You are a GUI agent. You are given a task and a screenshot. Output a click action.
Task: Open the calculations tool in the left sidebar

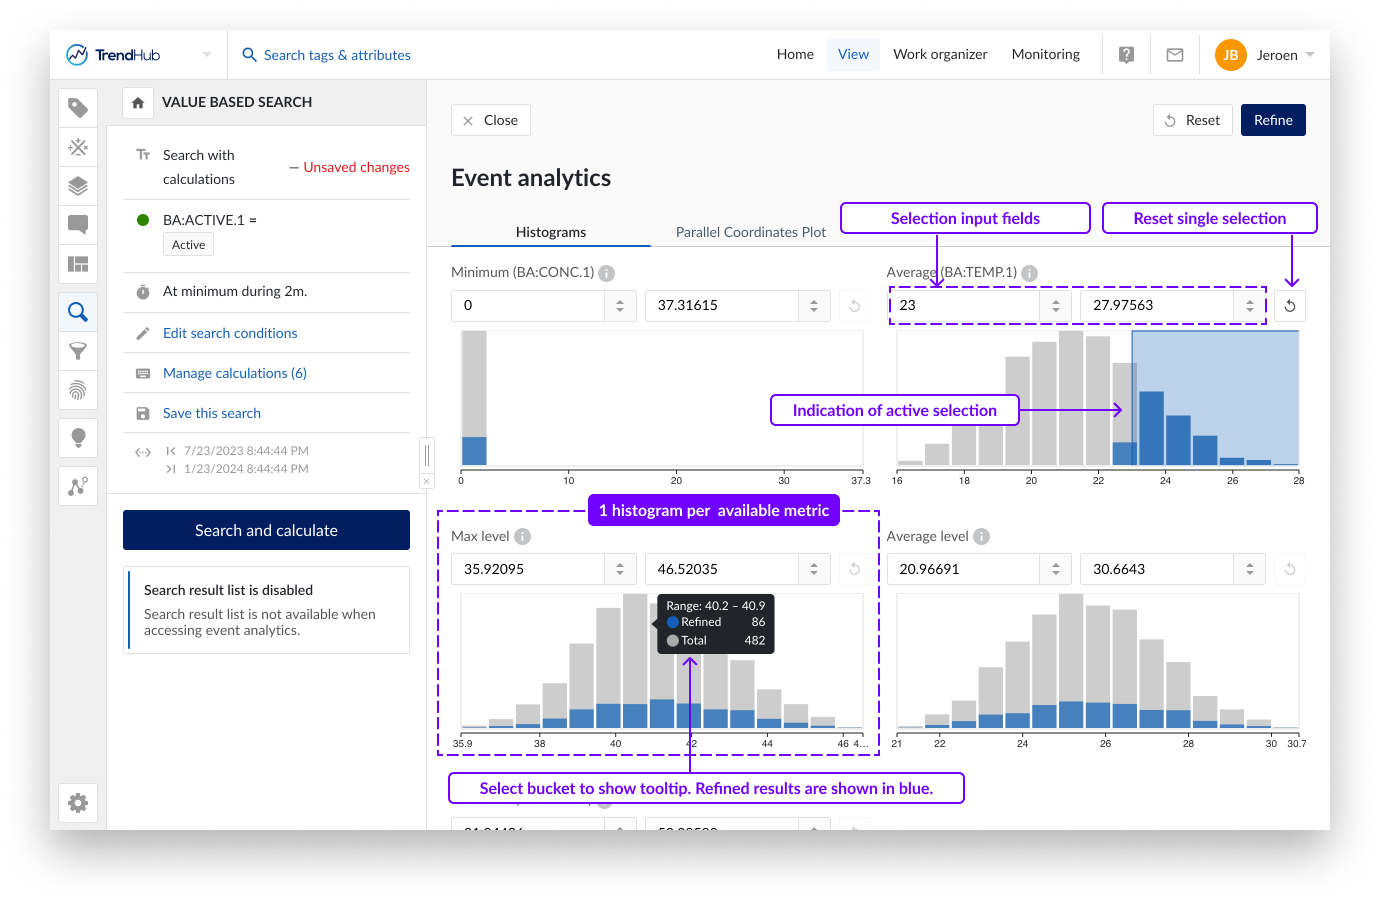click(78, 147)
